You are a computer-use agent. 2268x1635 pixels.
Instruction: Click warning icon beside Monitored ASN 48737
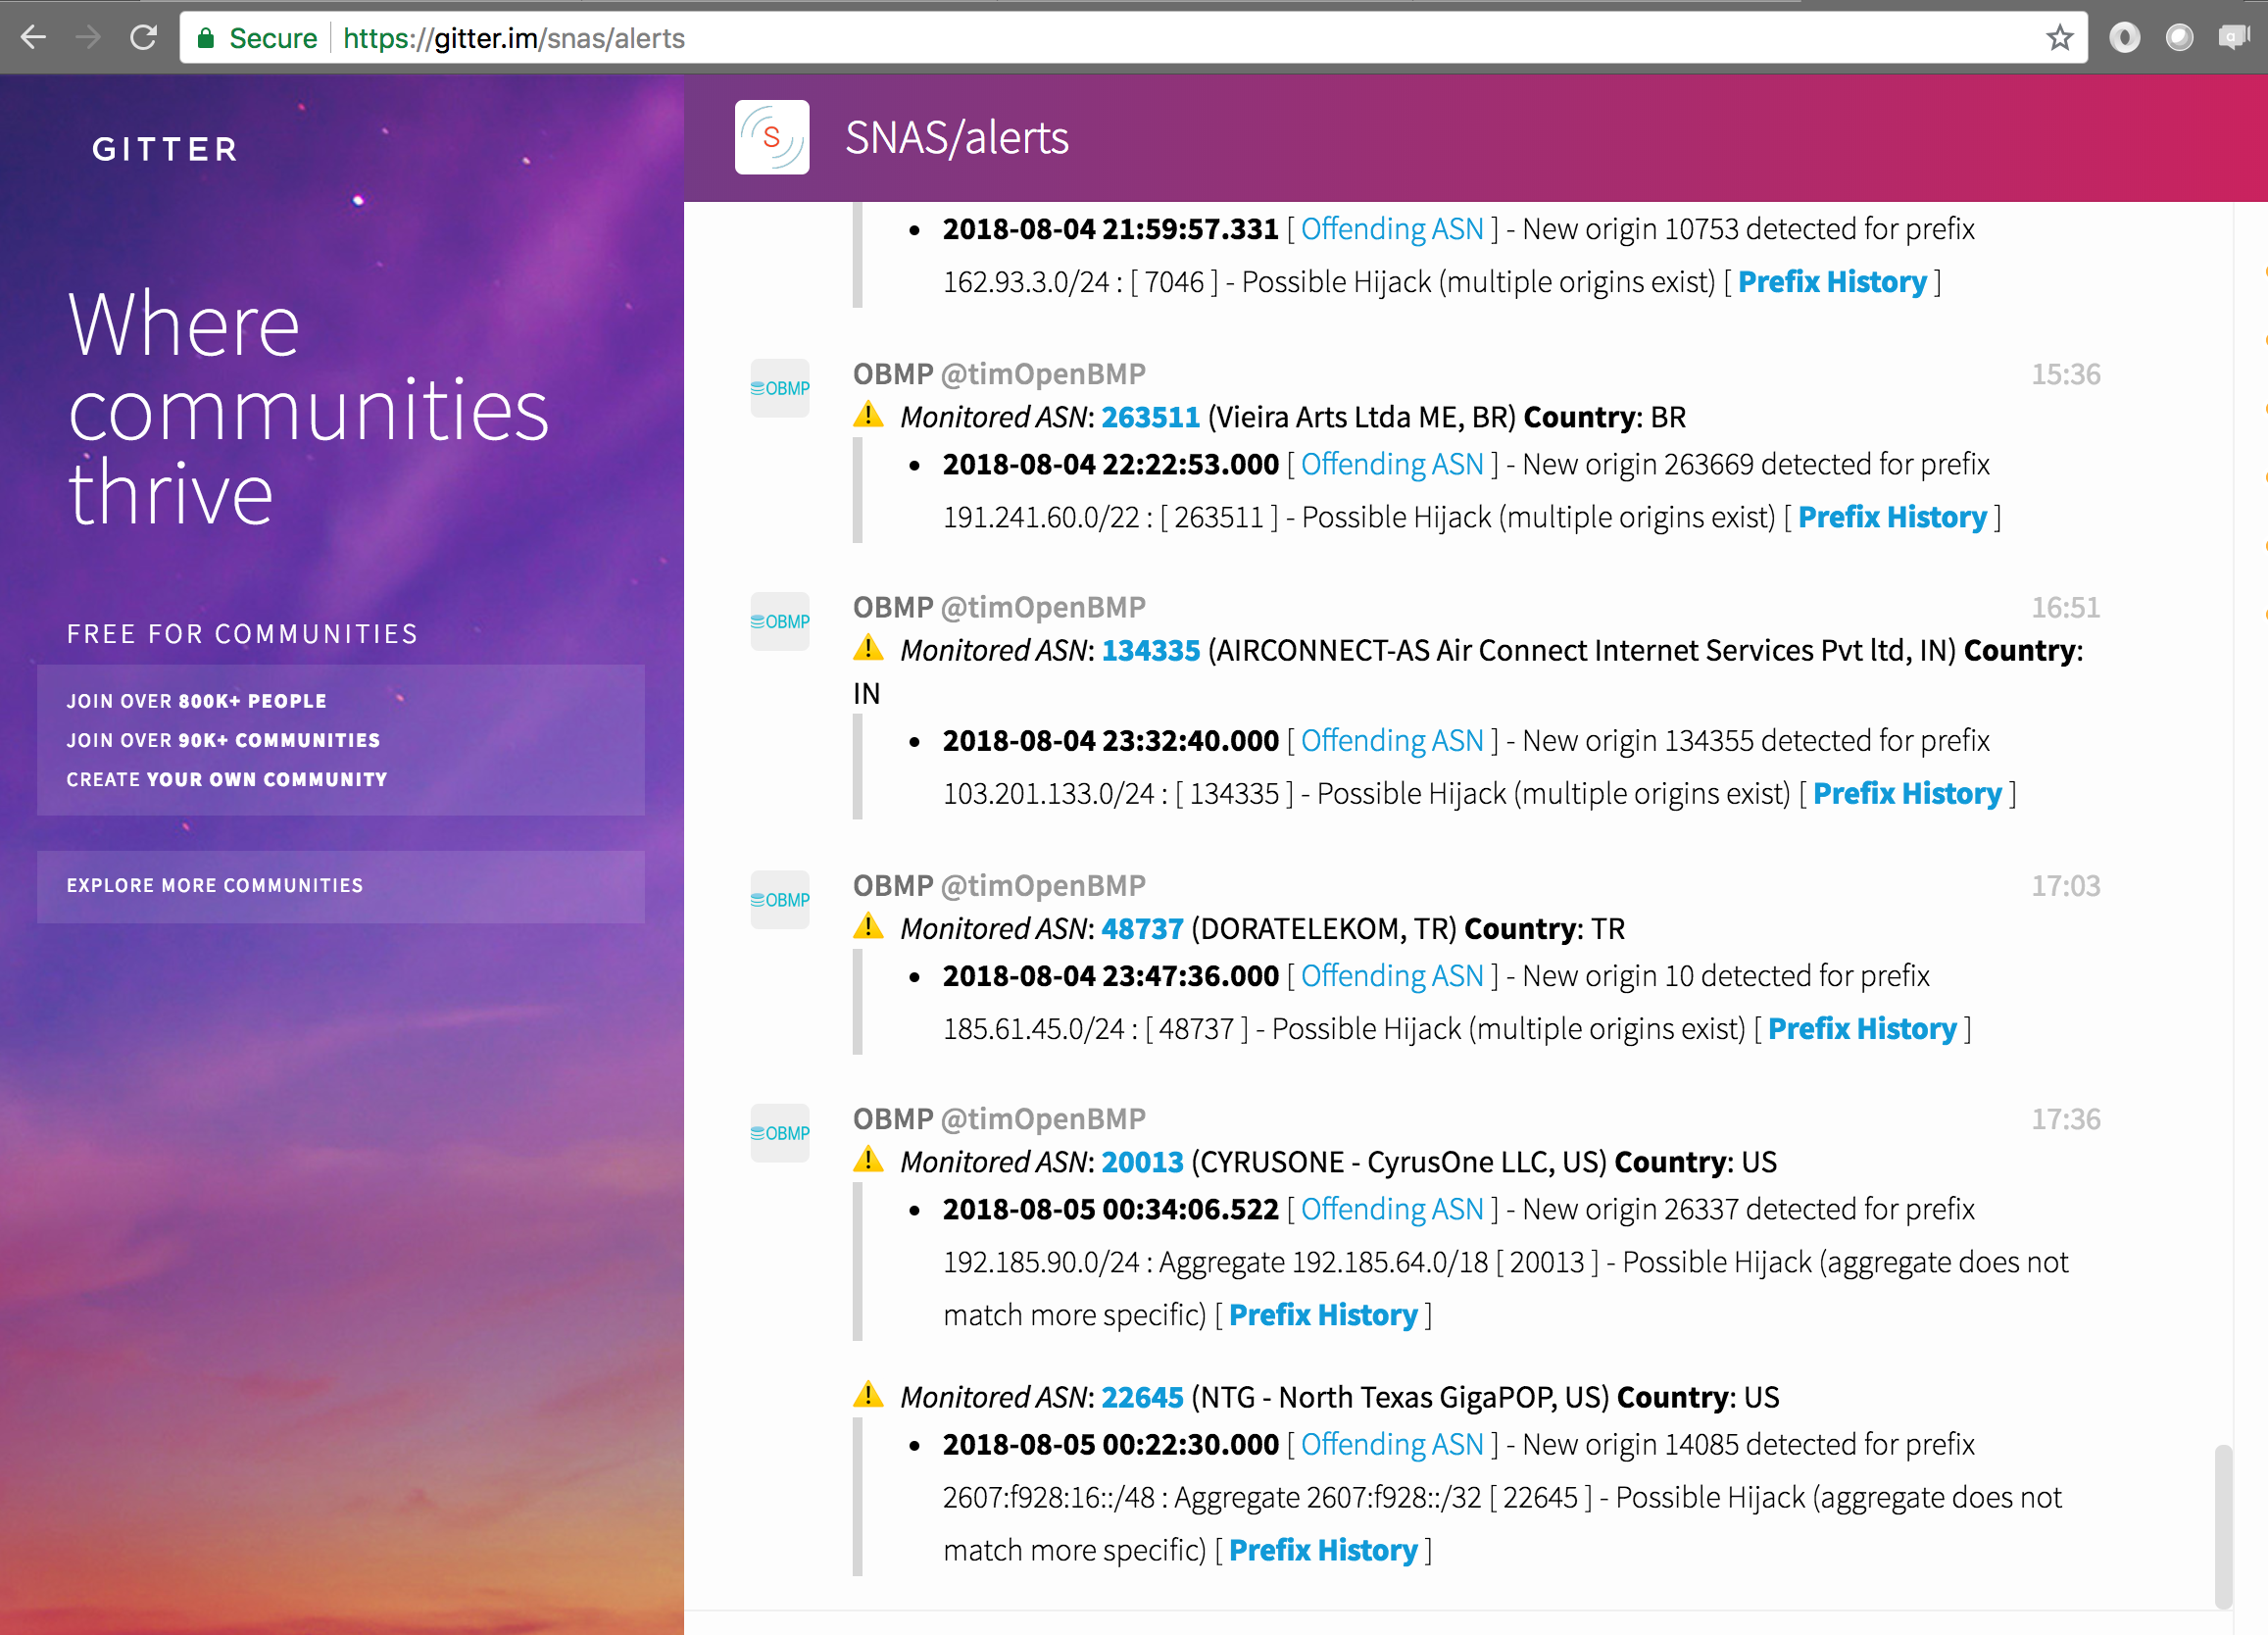(x=868, y=926)
